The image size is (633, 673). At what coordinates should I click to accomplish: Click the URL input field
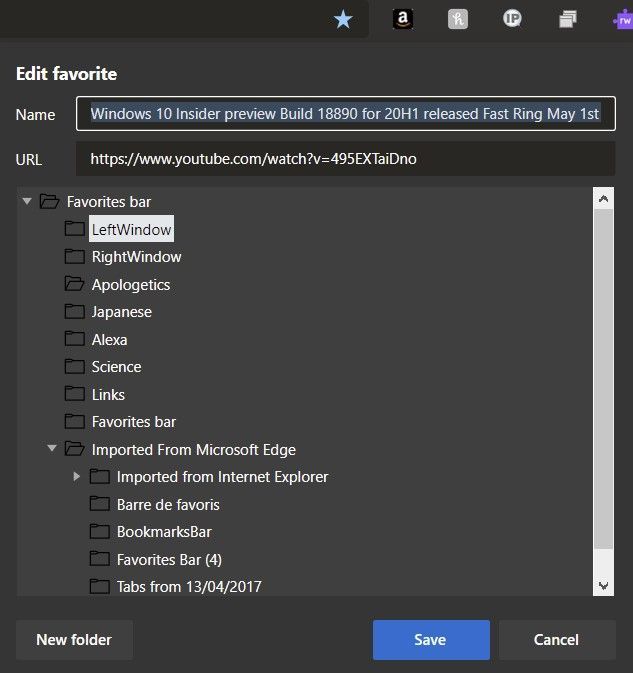tap(345, 159)
